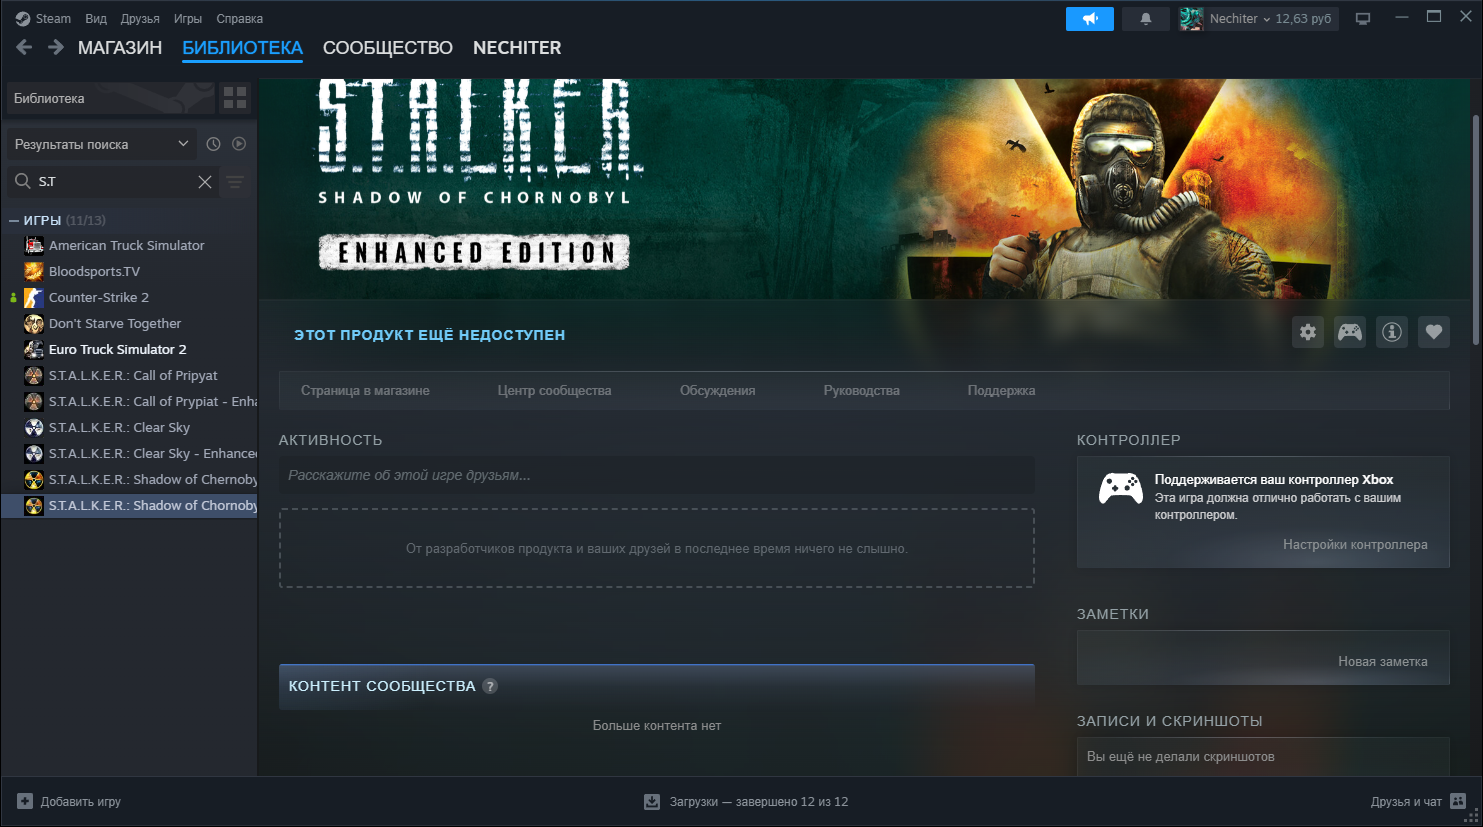Show ready-to-play games play icon
Screen dimensions: 1483x827
[239, 144]
